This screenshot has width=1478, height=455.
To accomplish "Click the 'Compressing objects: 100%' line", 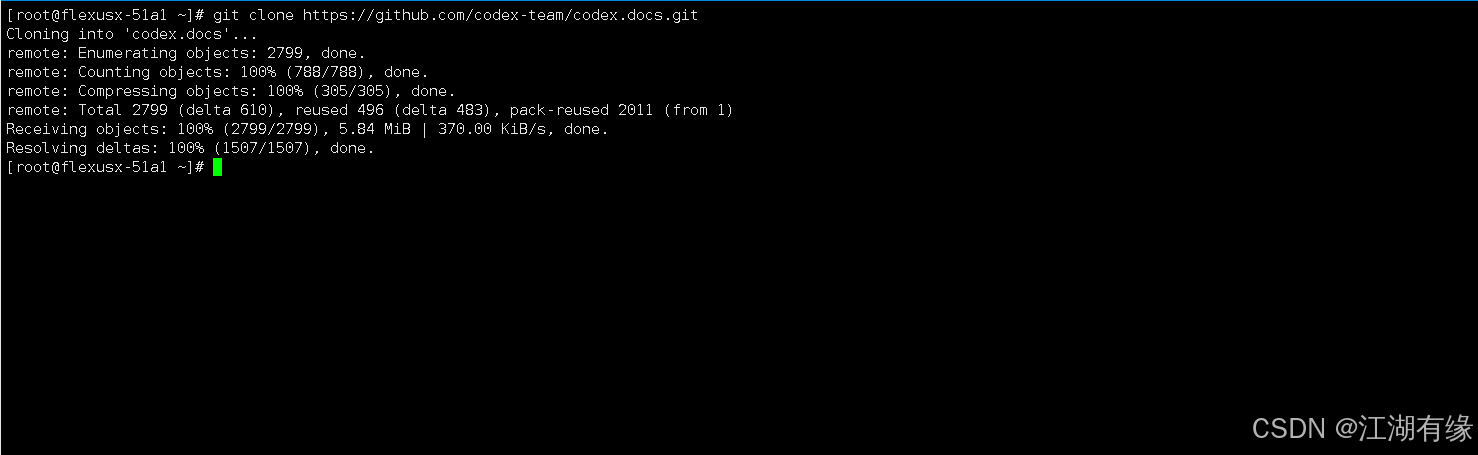I will pos(231,92).
